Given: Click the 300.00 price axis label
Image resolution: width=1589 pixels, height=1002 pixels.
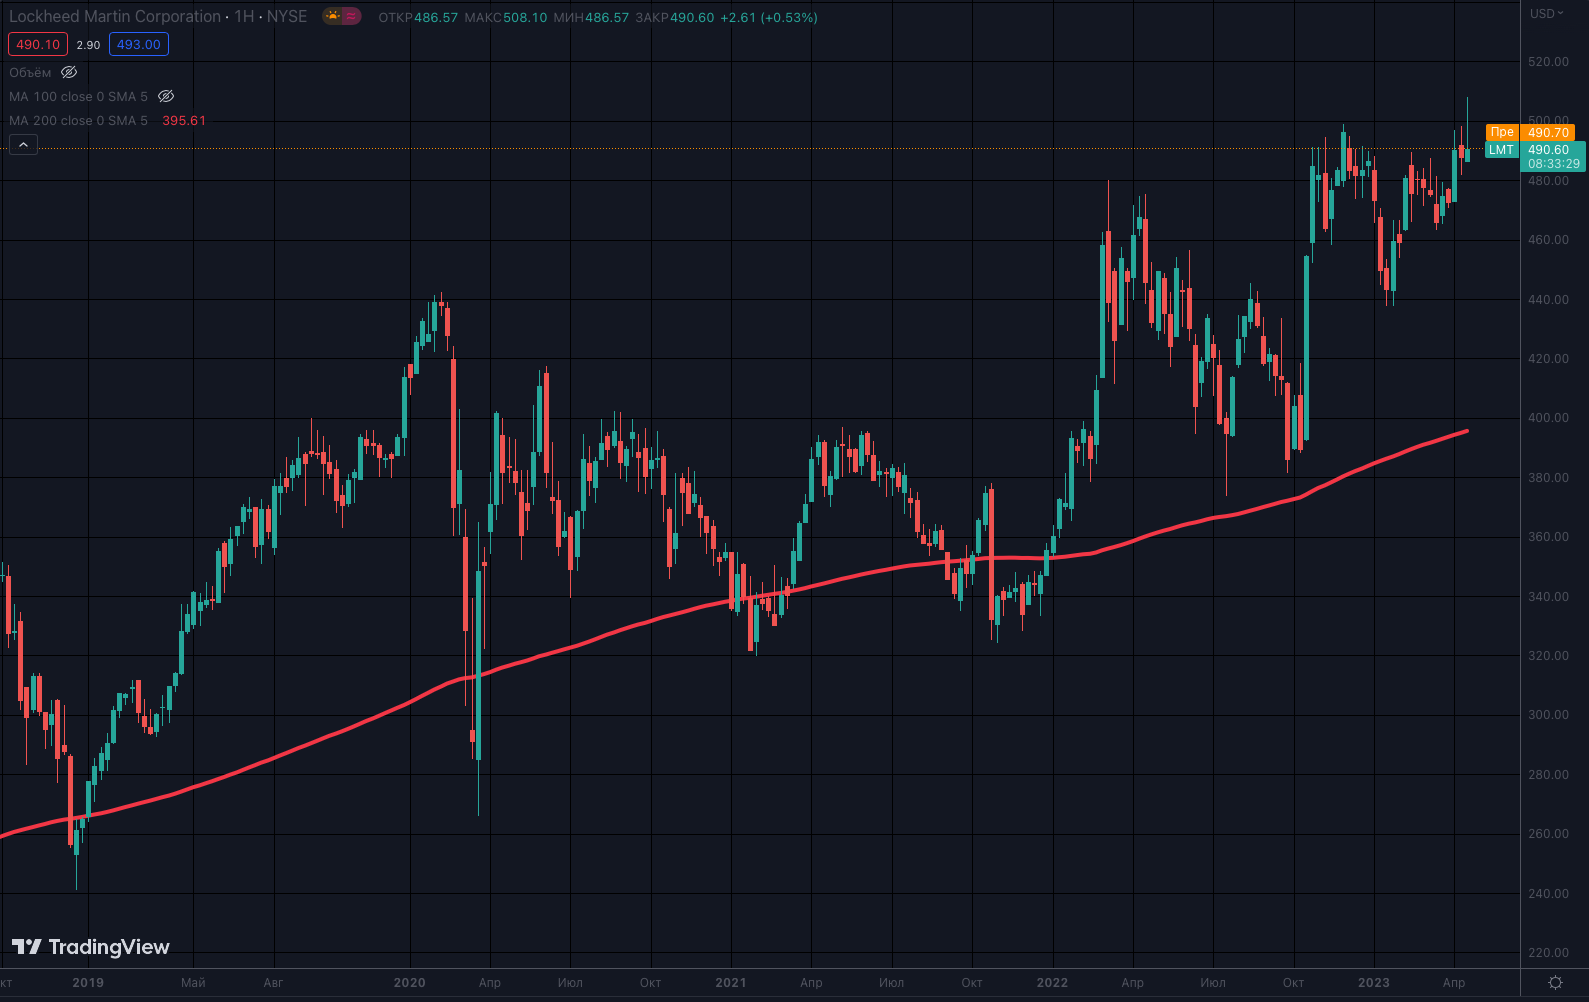Looking at the screenshot, I should [x=1548, y=715].
